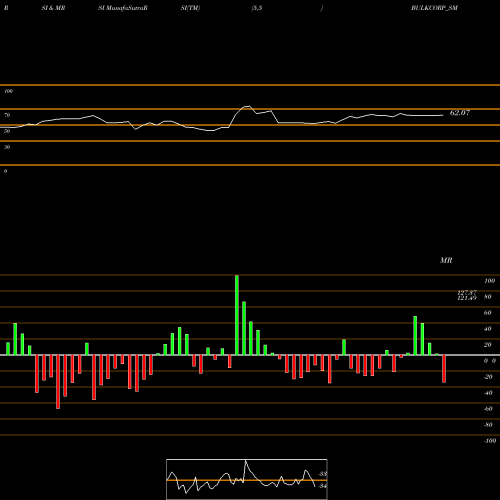Select the 121.49 value on MR chart
The width and height of the screenshot is (500, 500).
[467, 298]
